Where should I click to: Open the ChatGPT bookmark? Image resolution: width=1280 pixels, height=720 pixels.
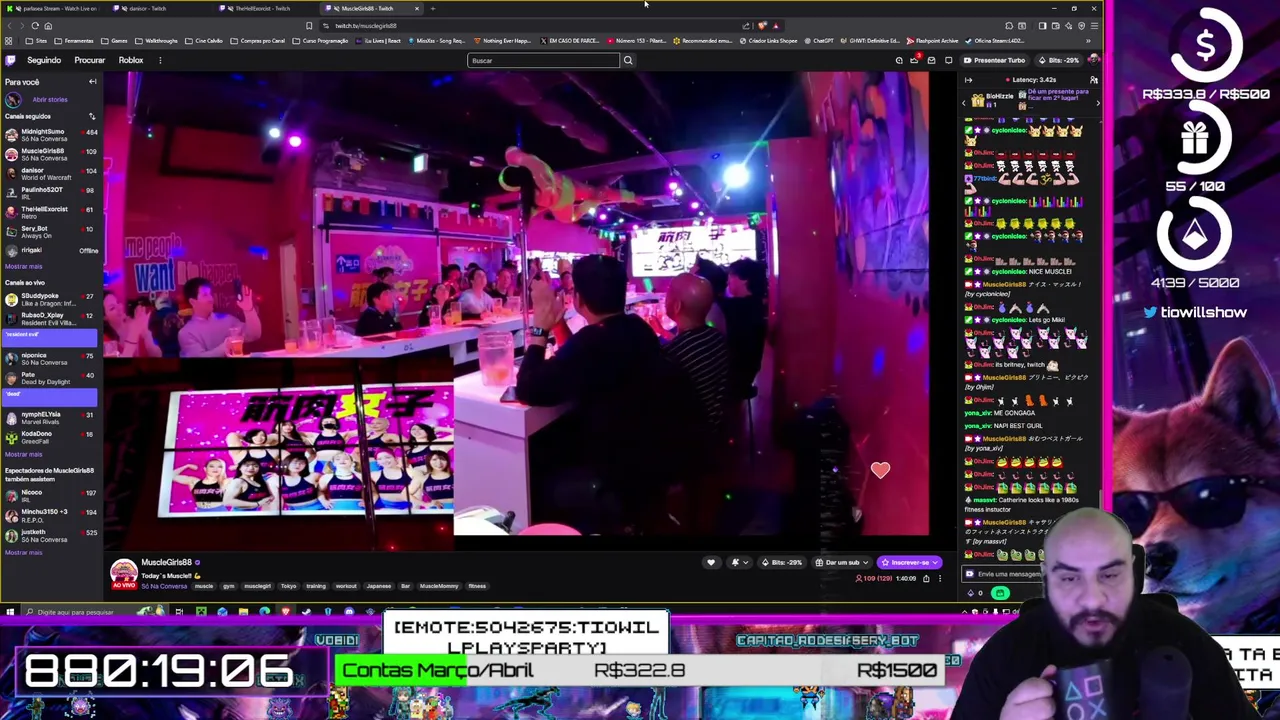(x=817, y=41)
